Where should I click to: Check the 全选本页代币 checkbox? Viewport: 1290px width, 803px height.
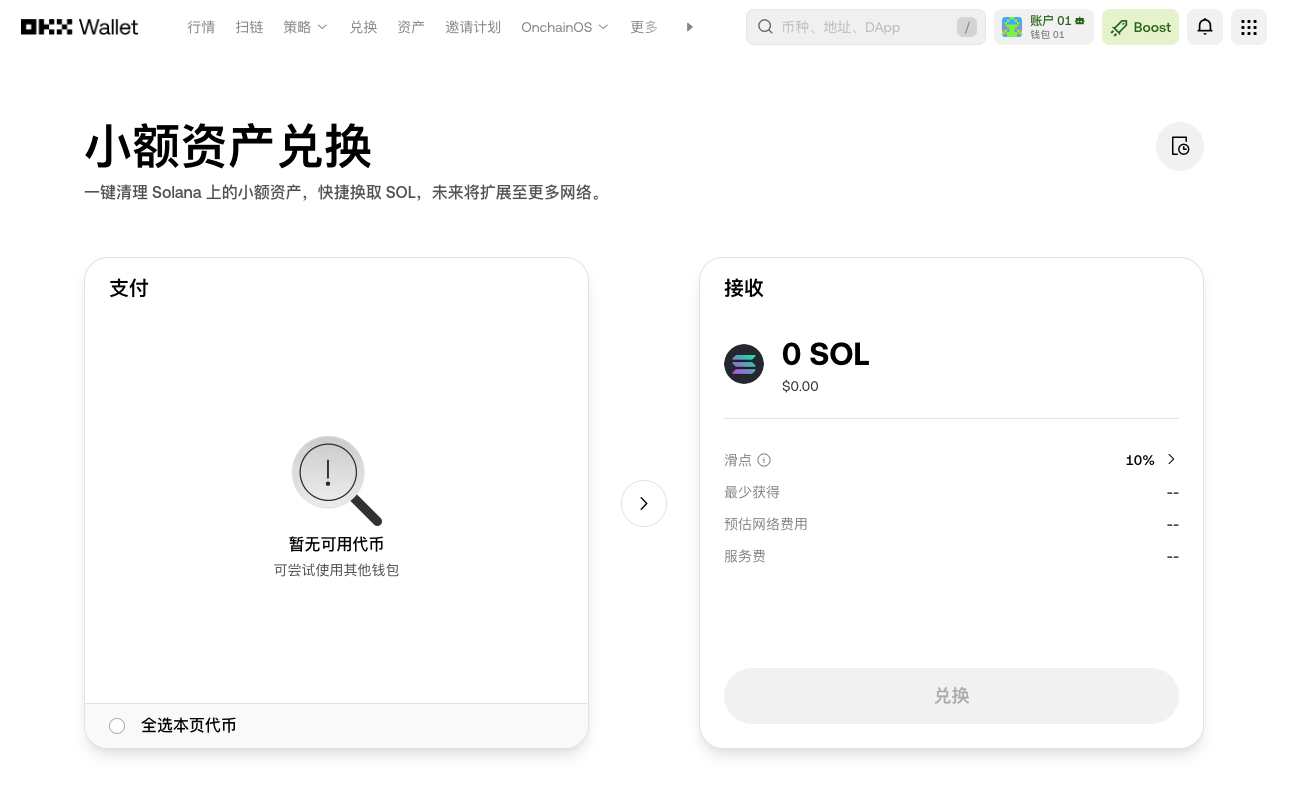117,725
